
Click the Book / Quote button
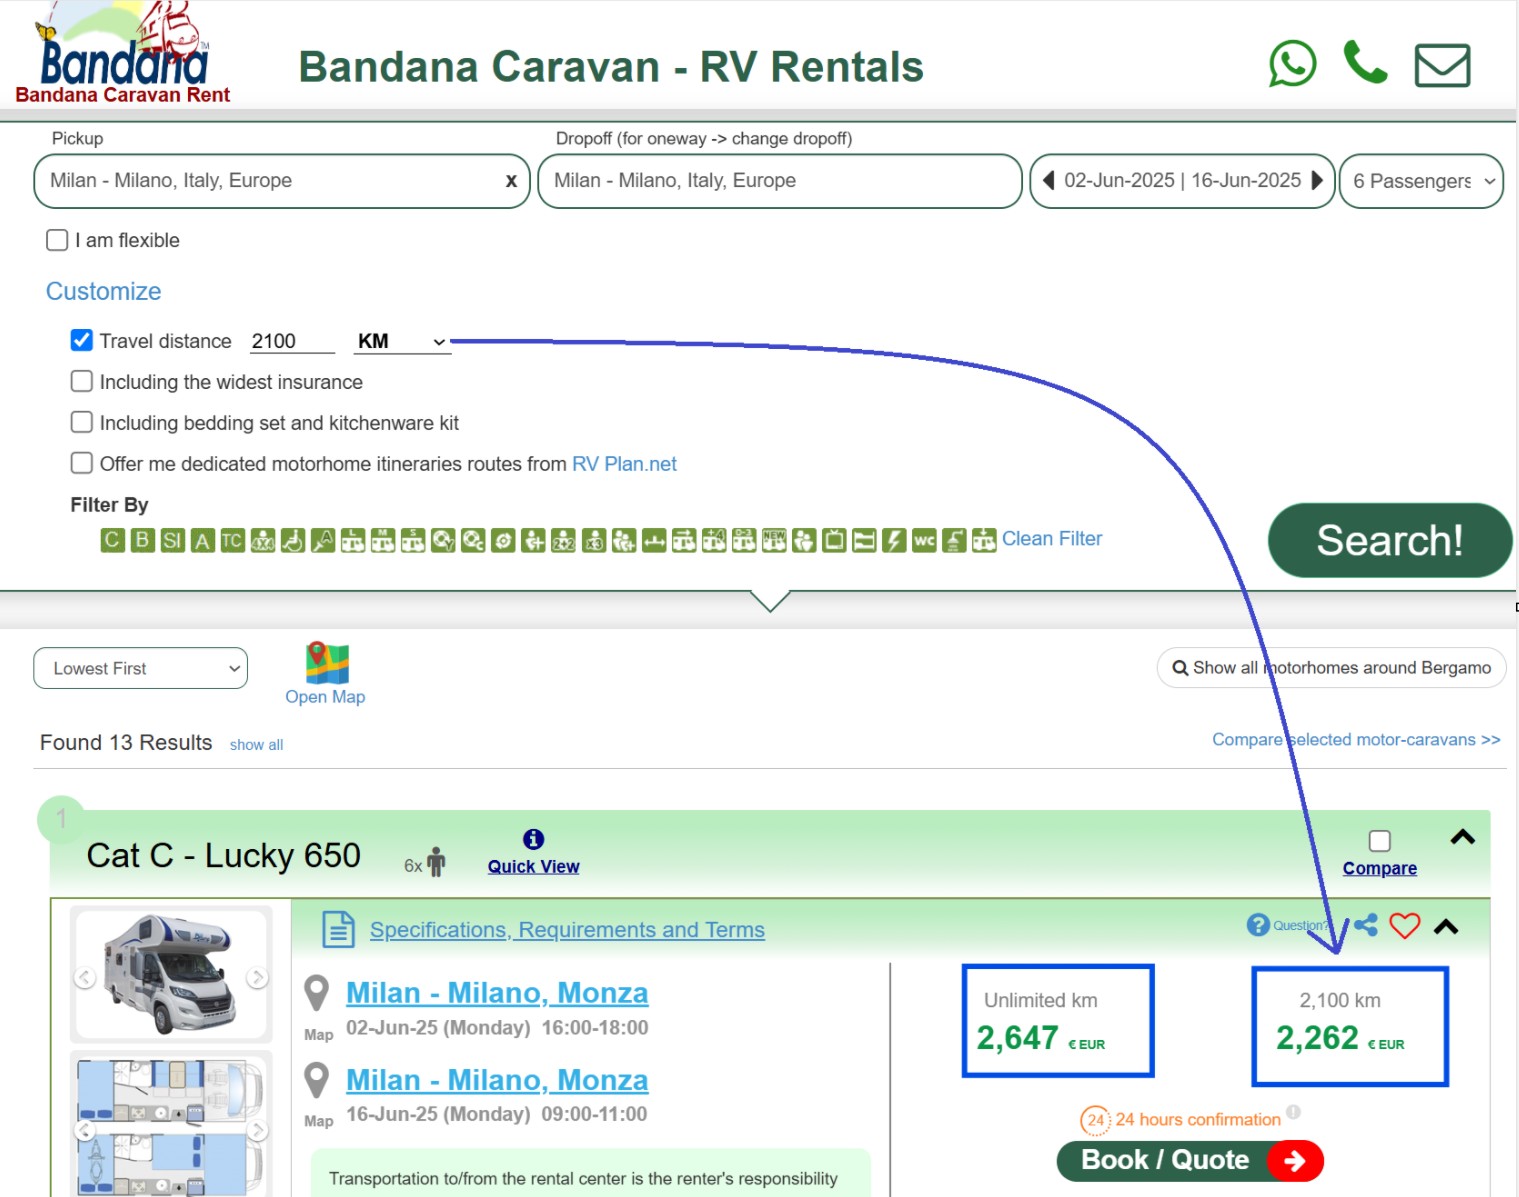pos(1190,1160)
